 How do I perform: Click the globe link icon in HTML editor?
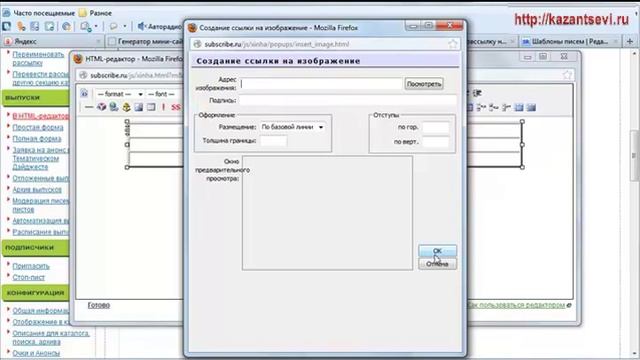[114, 107]
